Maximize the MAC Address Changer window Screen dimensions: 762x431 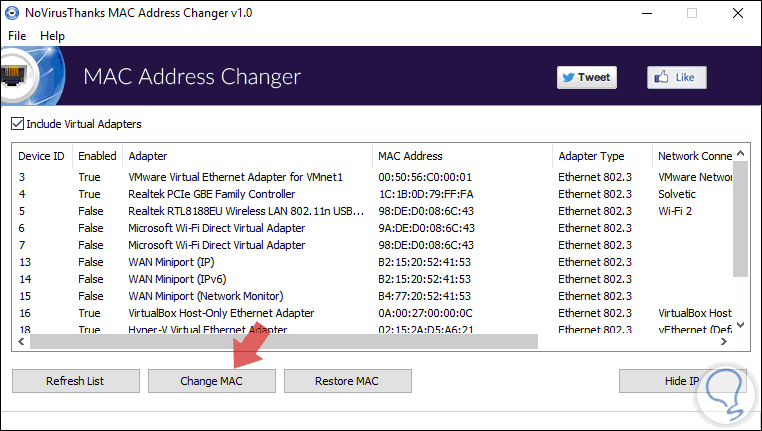(x=692, y=14)
